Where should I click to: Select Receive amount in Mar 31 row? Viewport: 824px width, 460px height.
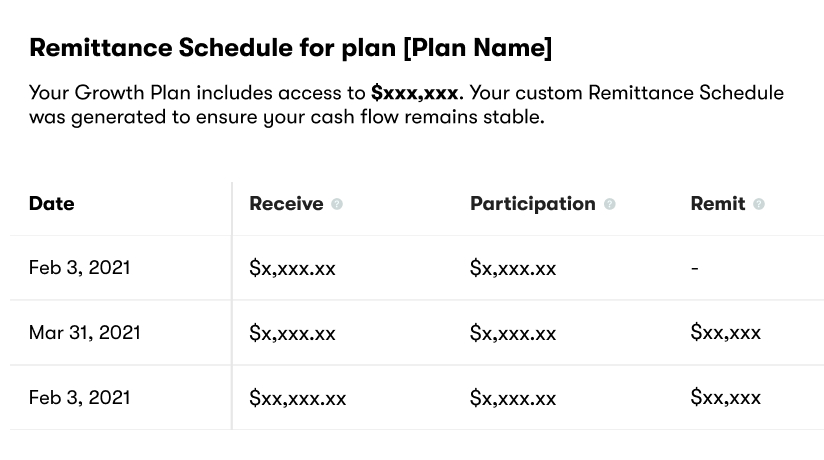tap(292, 333)
